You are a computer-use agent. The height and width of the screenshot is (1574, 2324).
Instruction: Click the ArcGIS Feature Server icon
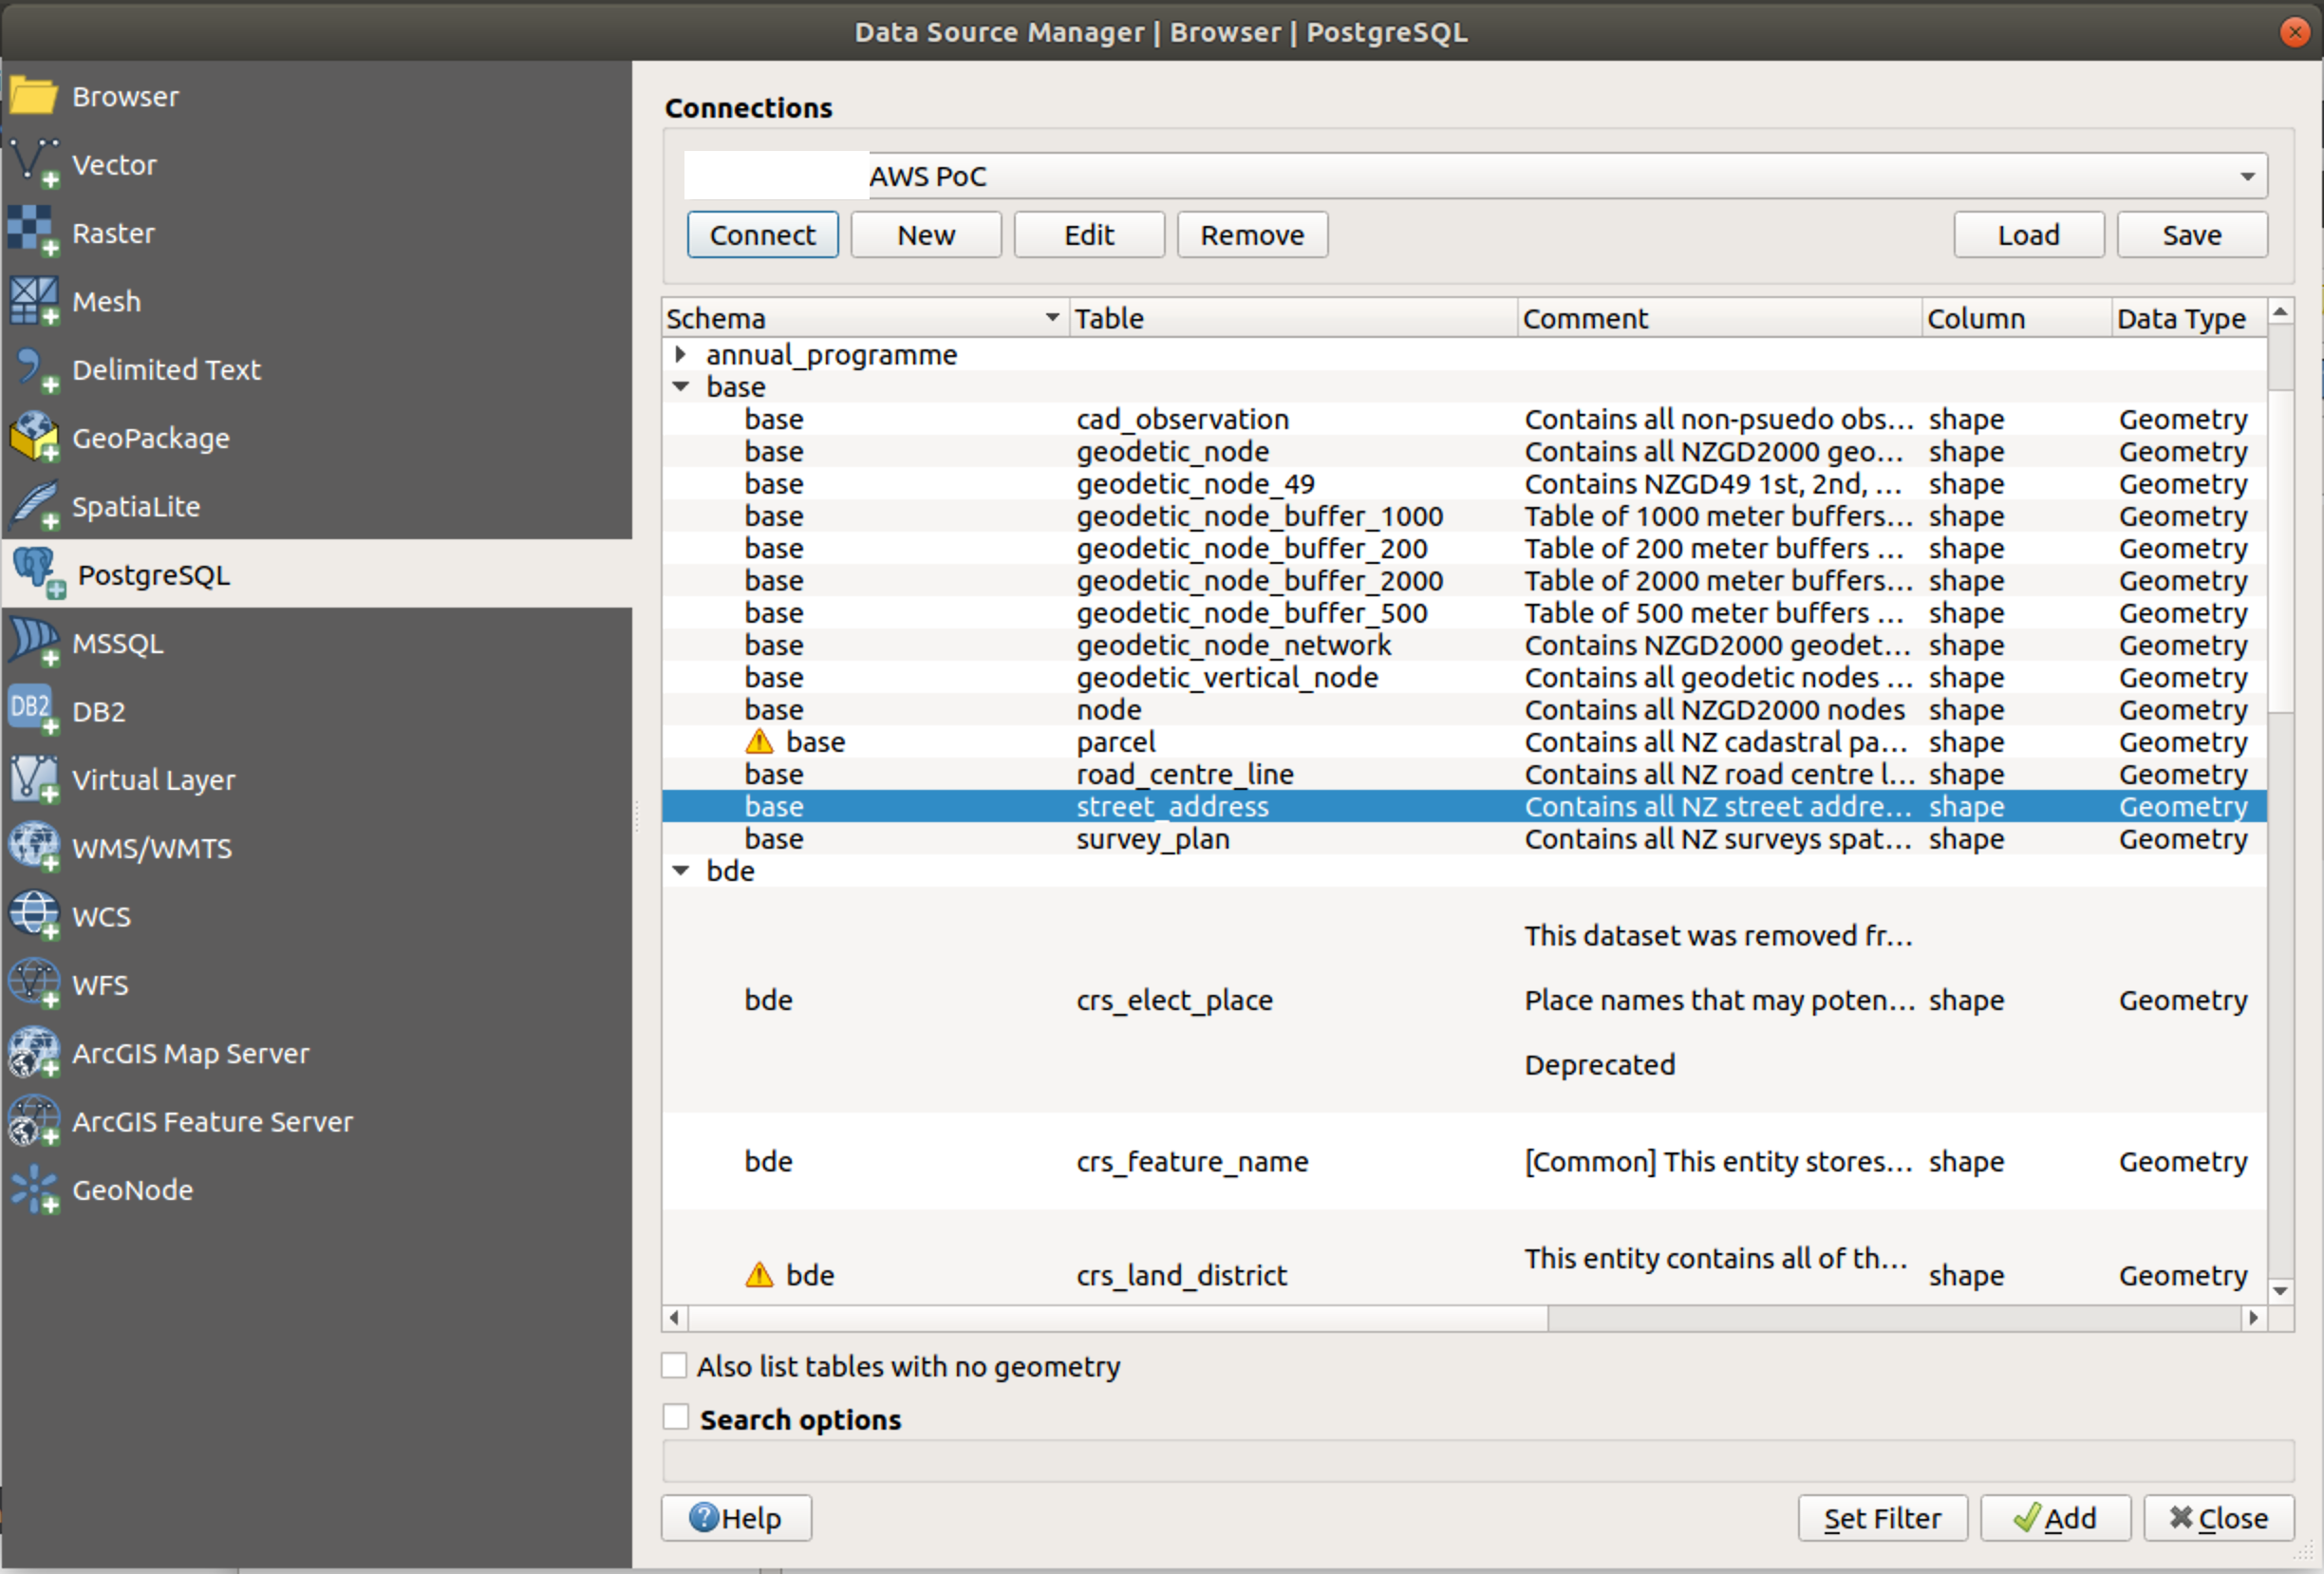(33, 1121)
